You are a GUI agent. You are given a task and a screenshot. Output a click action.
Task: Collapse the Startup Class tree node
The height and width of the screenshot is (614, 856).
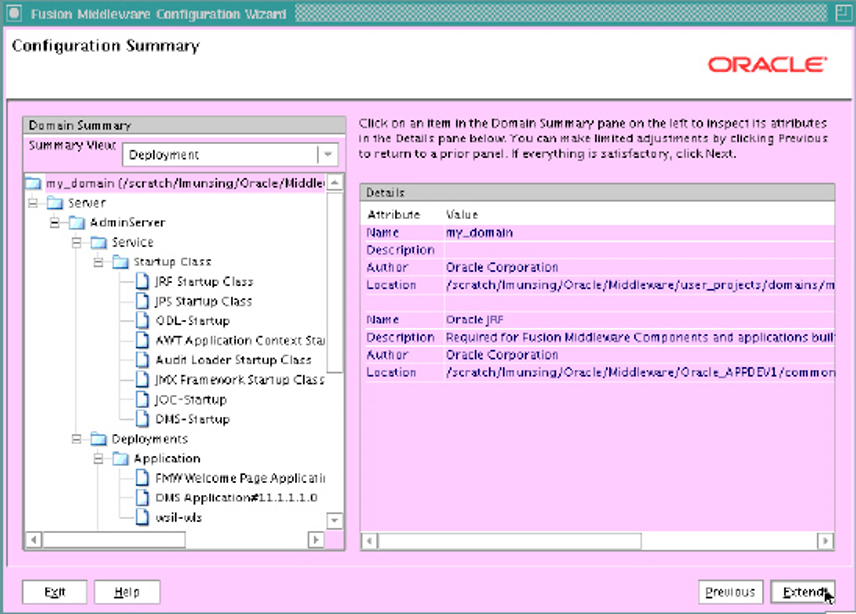[x=98, y=262]
